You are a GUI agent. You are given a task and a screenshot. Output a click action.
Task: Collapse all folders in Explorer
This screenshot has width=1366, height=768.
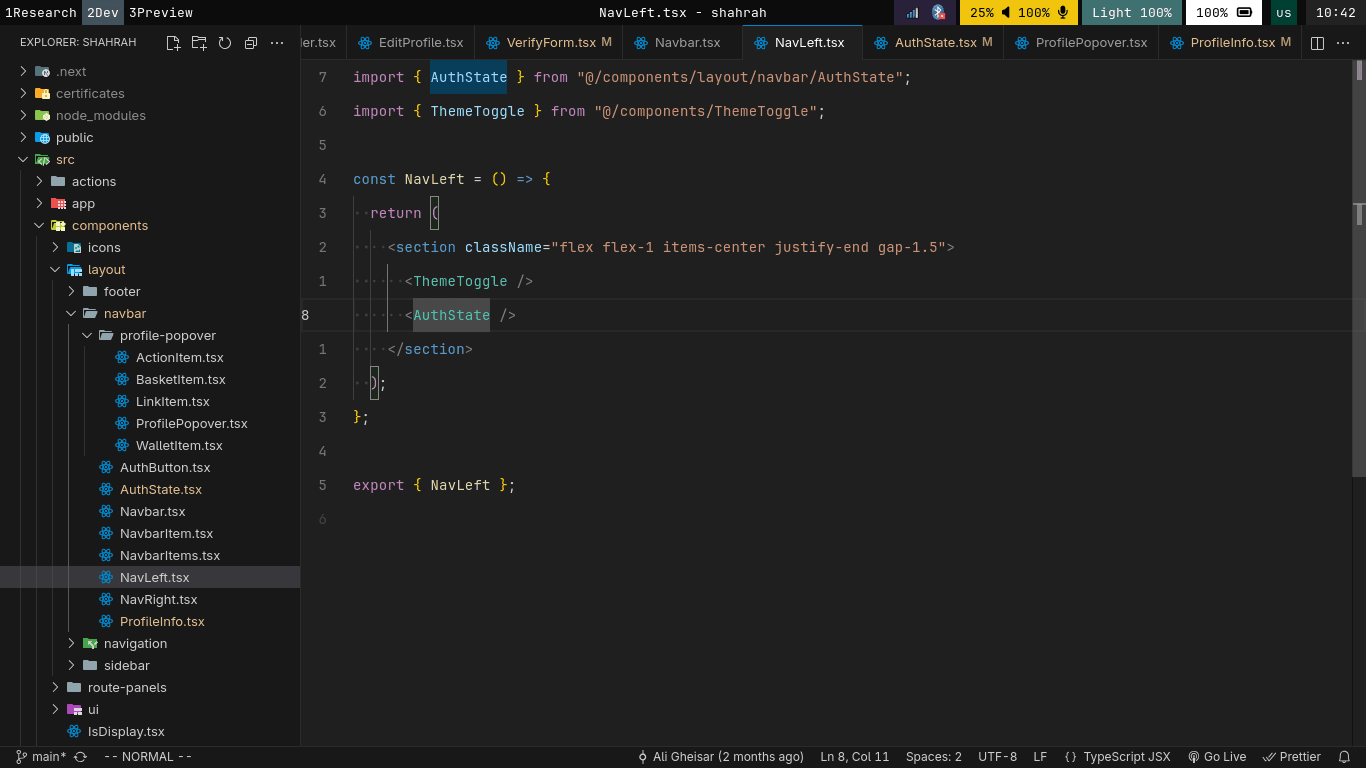point(251,43)
